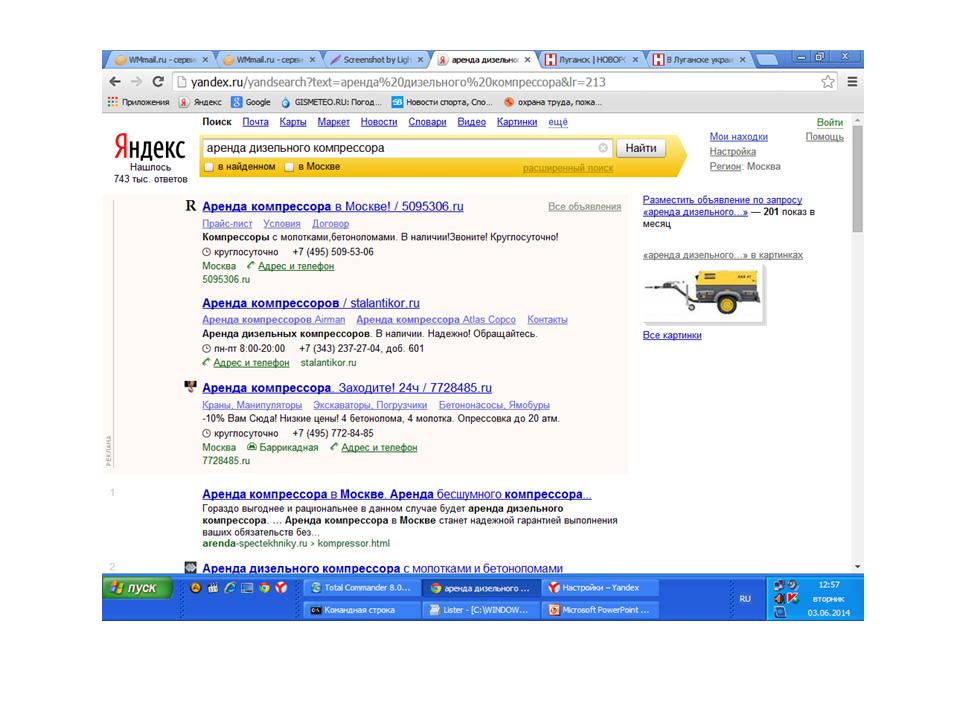Screen dimensions: 960x720
Task: Reload the page with the refresh icon
Action: [158, 81]
